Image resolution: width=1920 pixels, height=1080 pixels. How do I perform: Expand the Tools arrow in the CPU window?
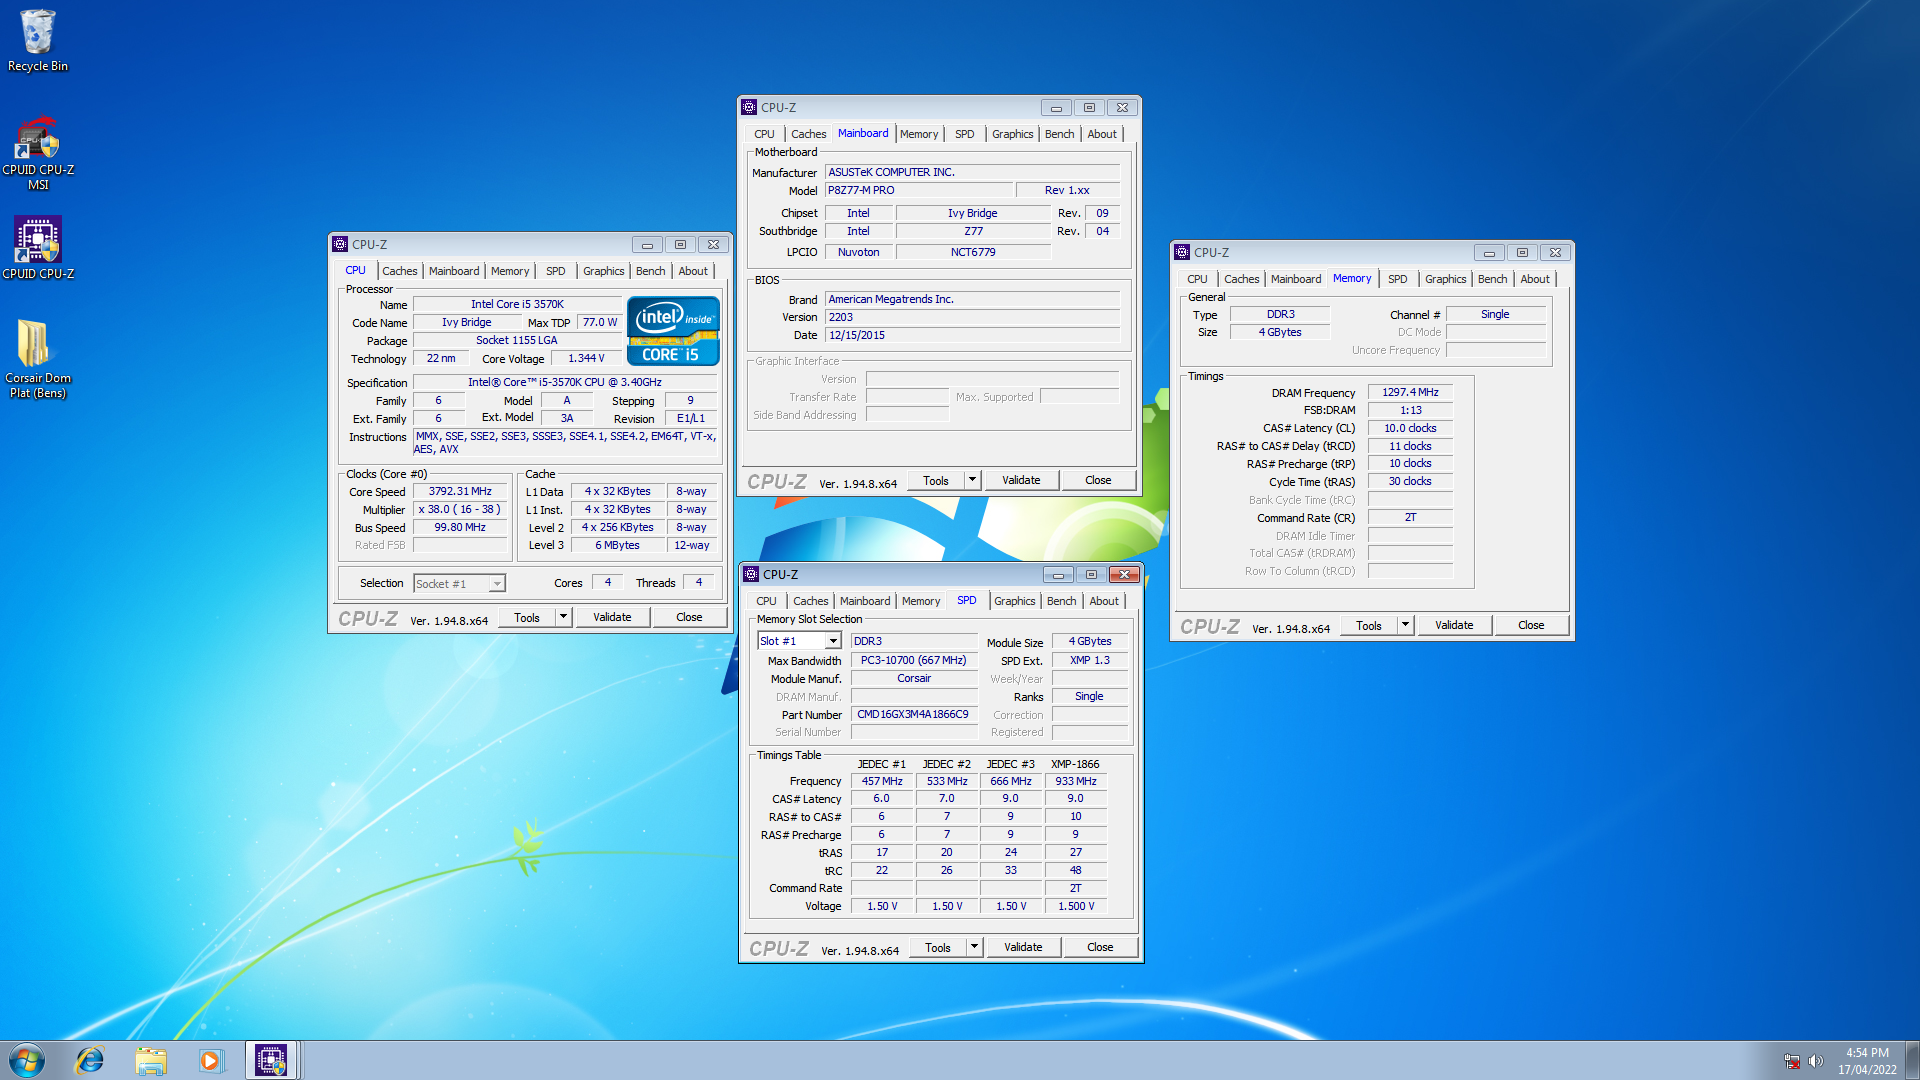[563, 617]
